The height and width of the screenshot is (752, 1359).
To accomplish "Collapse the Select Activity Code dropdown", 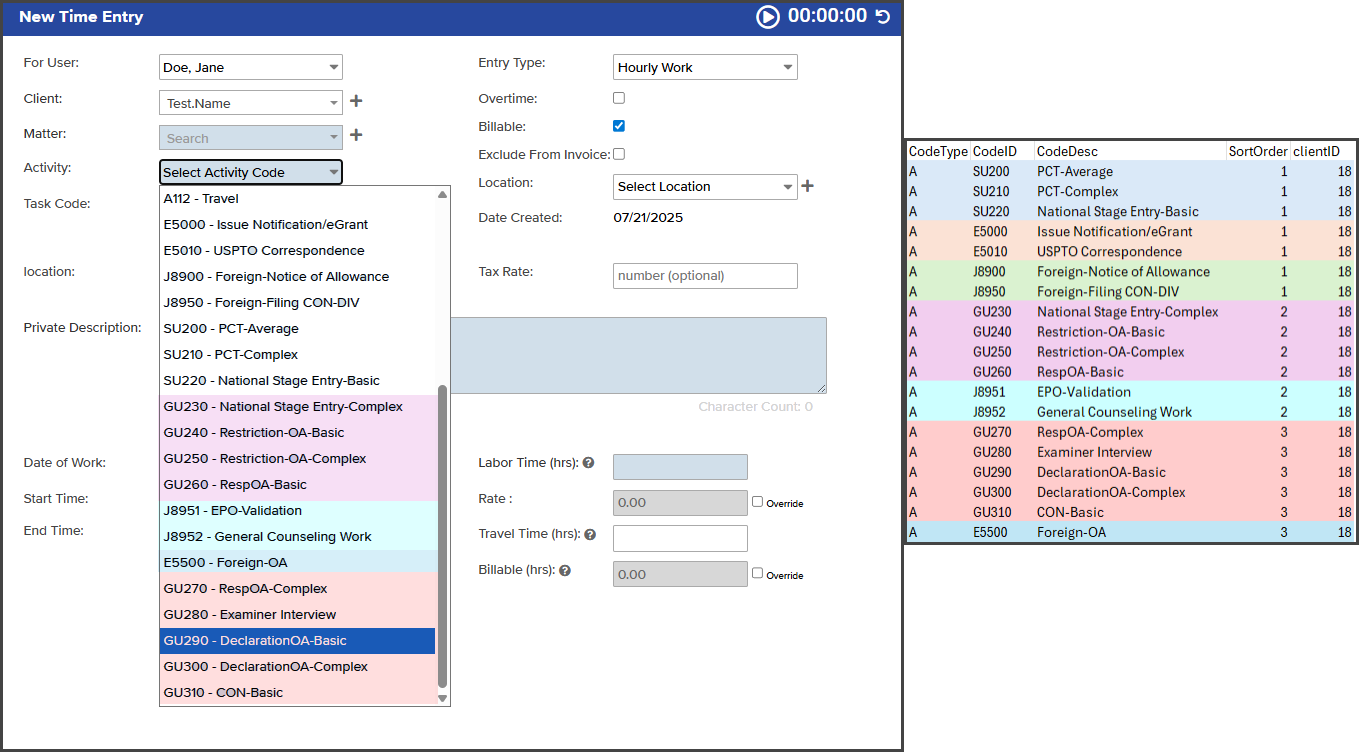I will [x=251, y=172].
